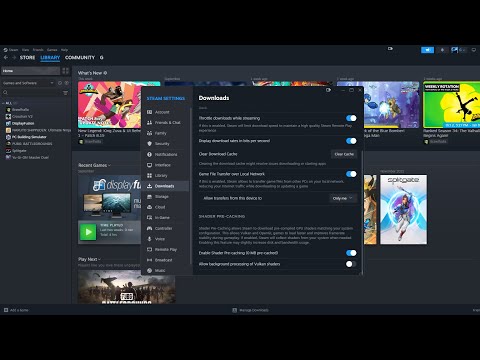Expand the Recent Games dropdown
This screenshot has height=360, width=480.
pyautogui.click(x=94, y=165)
